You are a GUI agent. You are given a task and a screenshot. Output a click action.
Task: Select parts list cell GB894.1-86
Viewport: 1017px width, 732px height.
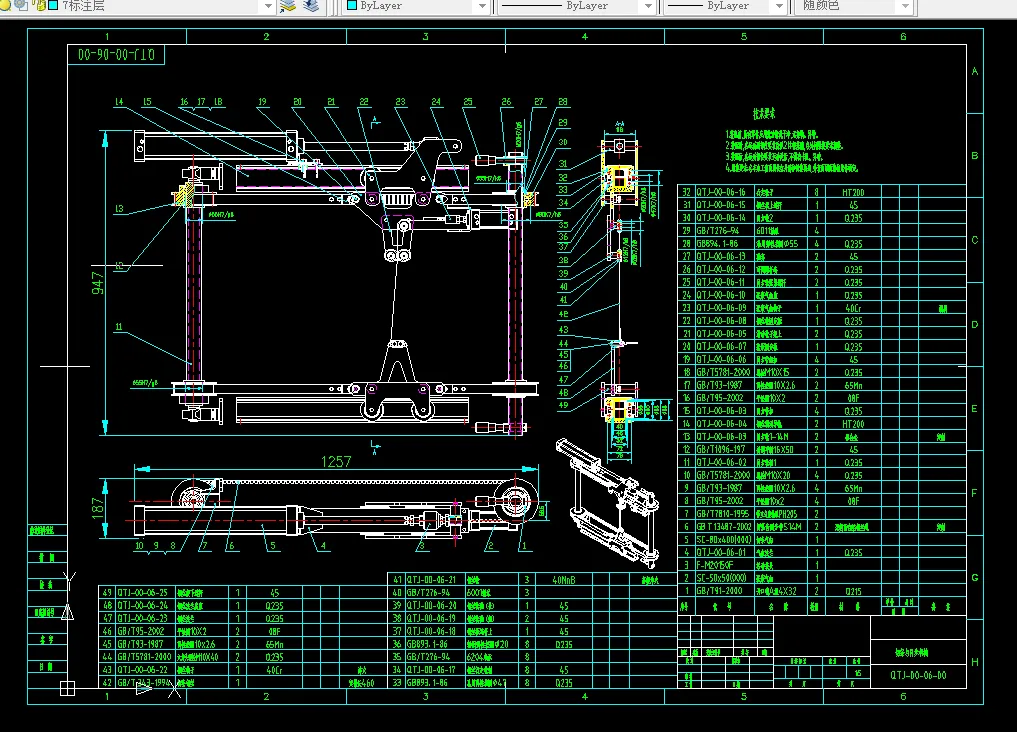[717, 244]
